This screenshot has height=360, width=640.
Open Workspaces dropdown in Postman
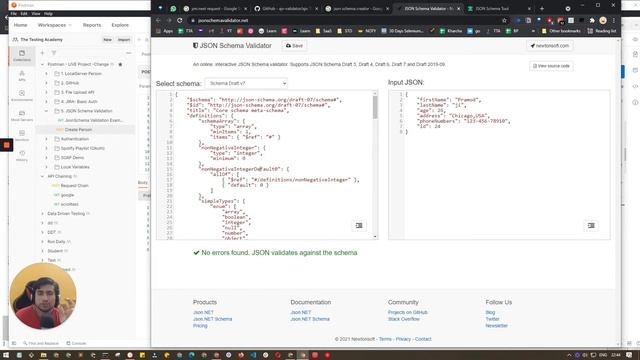coord(54,25)
